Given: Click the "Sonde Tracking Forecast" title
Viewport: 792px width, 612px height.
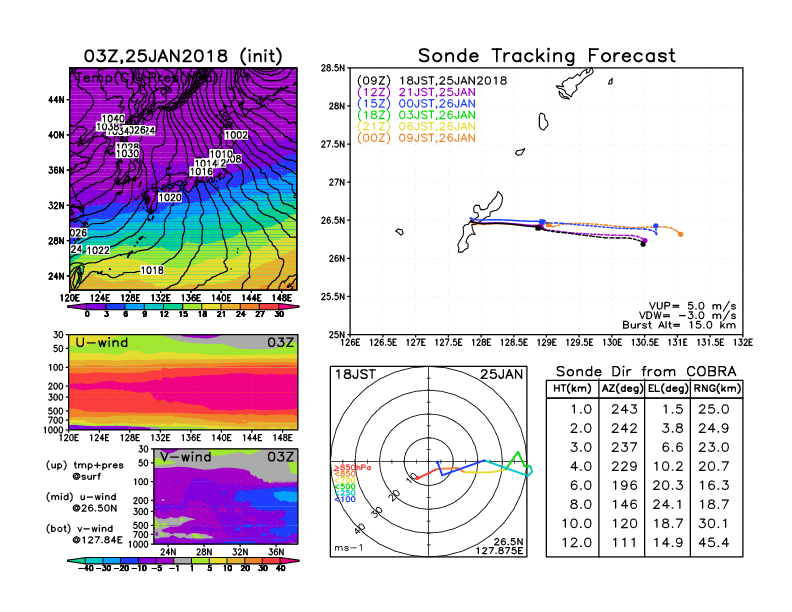Looking at the screenshot, I should 547,56.
